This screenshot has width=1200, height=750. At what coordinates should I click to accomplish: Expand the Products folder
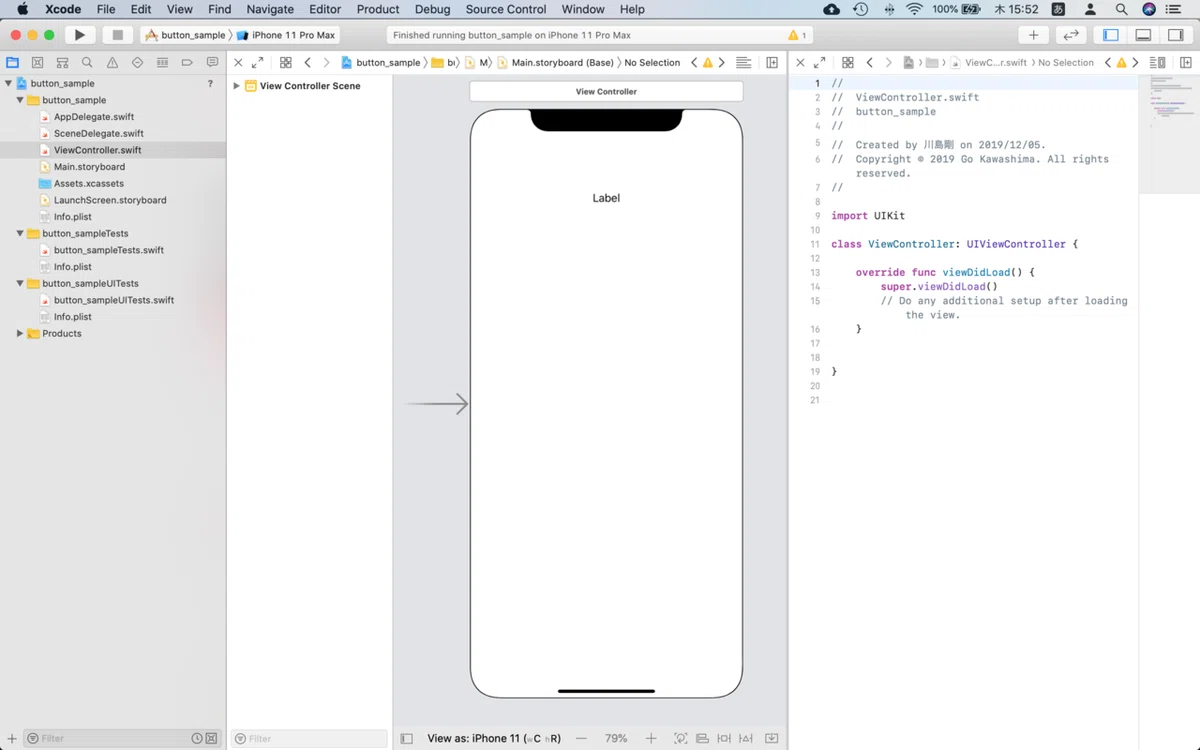pyautogui.click(x=20, y=334)
